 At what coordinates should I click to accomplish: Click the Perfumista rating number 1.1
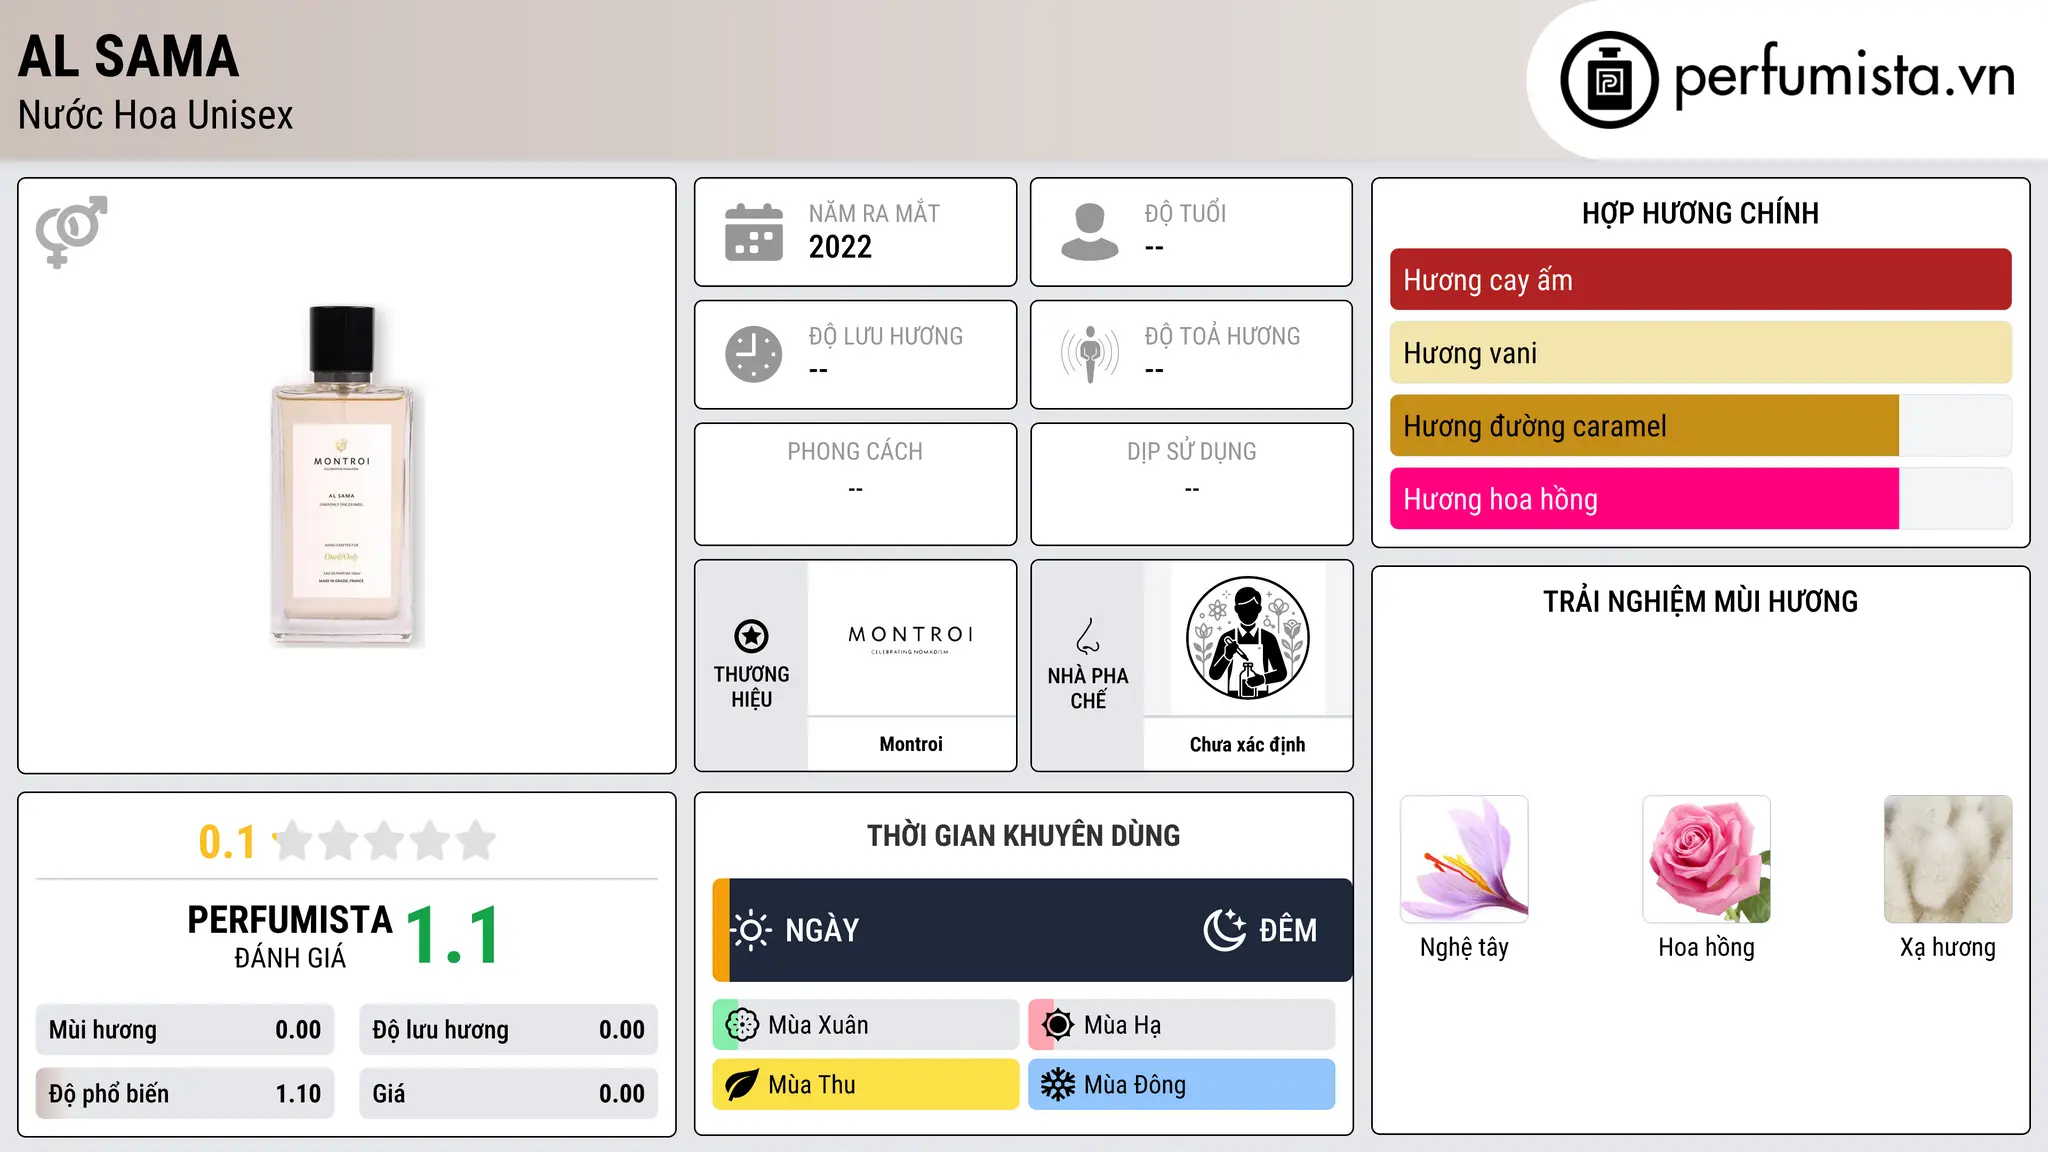[x=452, y=936]
